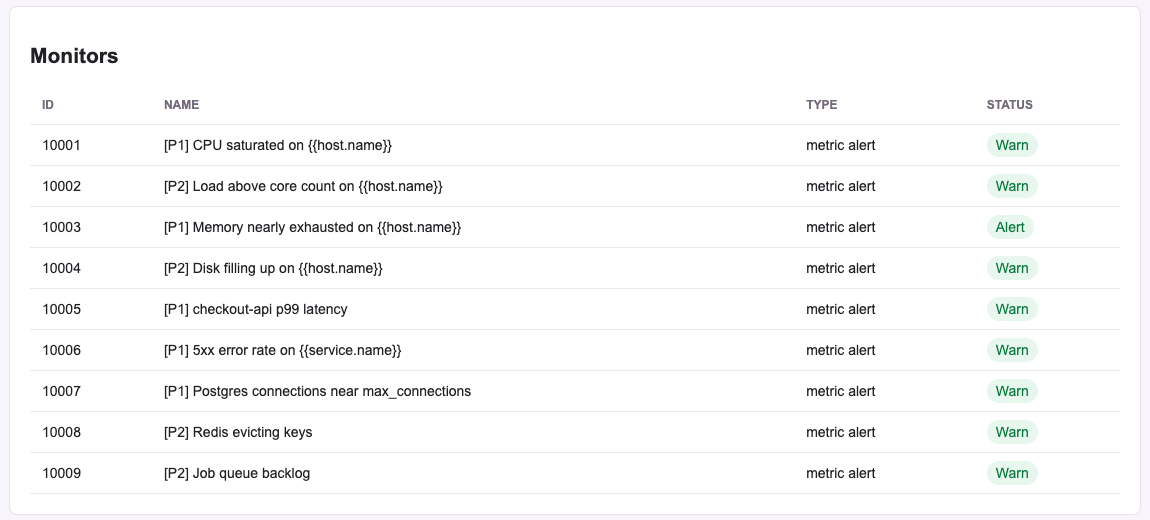This screenshot has width=1150, height=520.
Task: Click 'metric alert' type in row 10008
Action: pyautogui.click(x=840, y=433)
